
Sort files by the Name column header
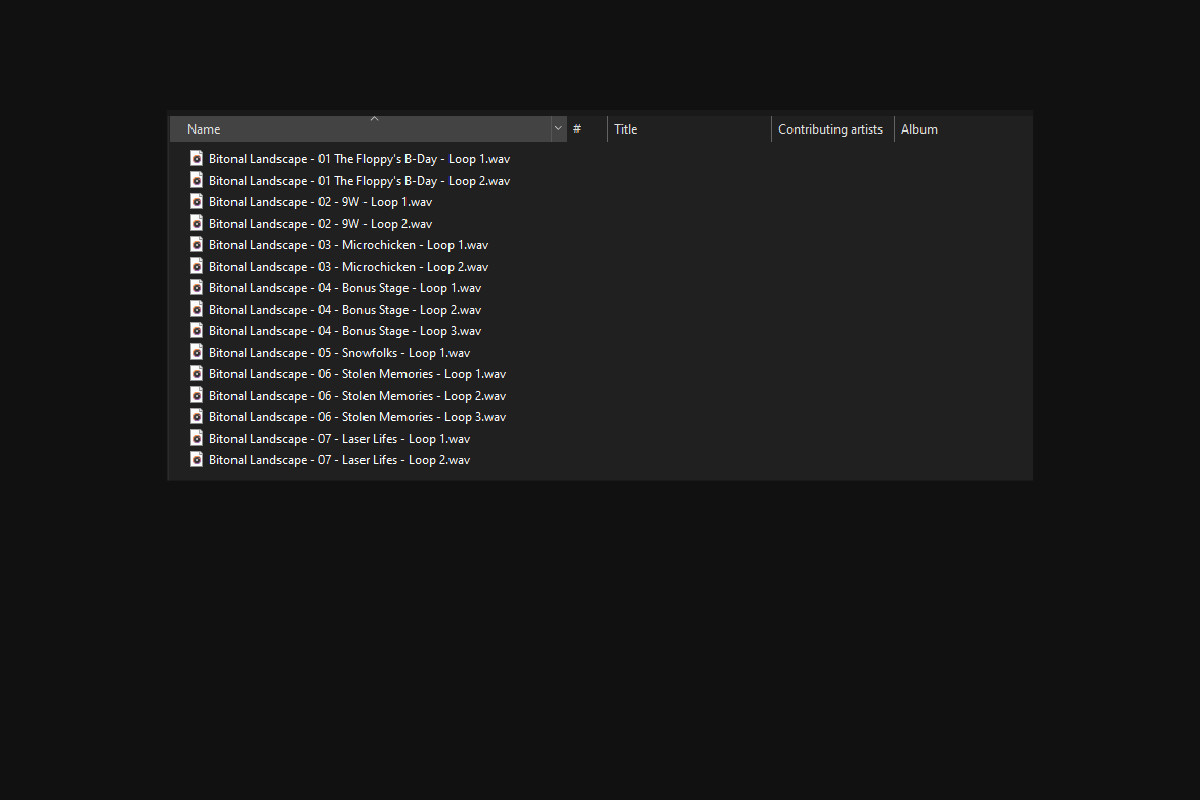click(x=360, y=129)
